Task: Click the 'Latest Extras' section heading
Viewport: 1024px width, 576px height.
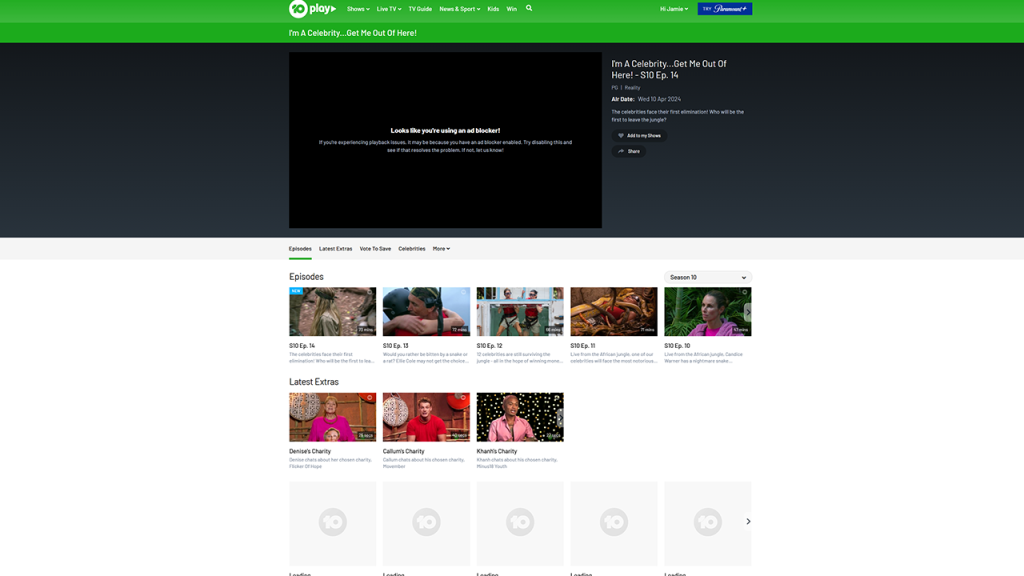Action: pos(314,382)
